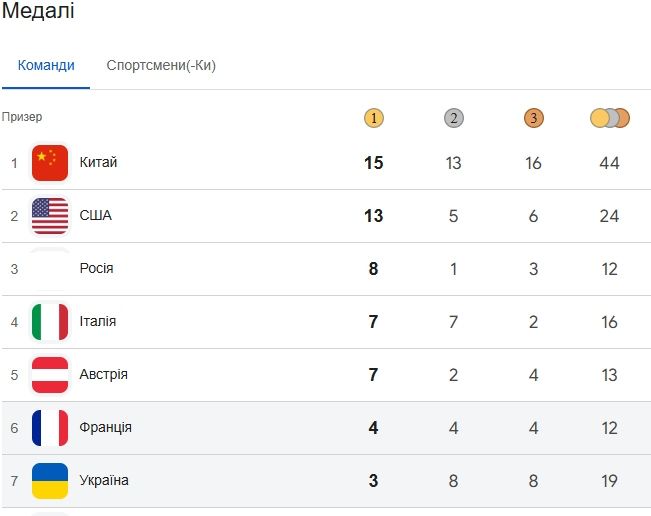
Task: Open the Спортсмени(-Ки) tab
Action: pyautogui.click(x=161, y=66)
